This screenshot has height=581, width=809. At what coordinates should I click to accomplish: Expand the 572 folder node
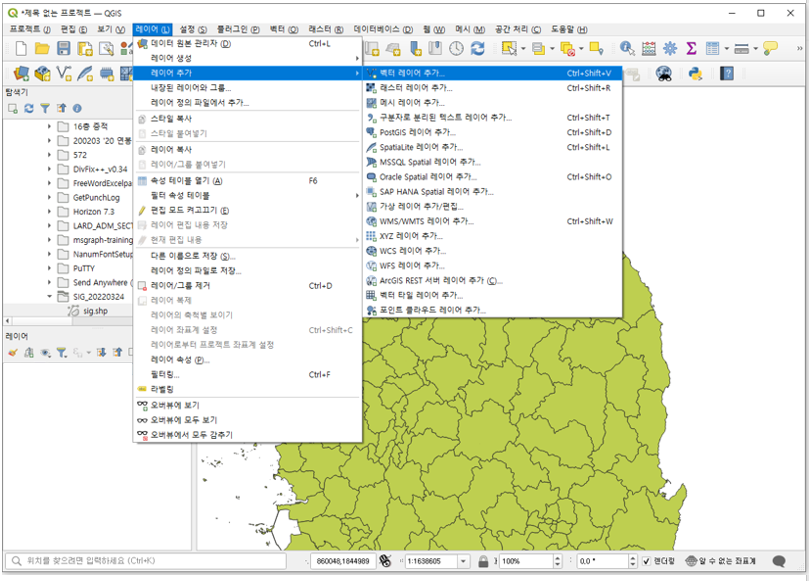coord(50,154)
